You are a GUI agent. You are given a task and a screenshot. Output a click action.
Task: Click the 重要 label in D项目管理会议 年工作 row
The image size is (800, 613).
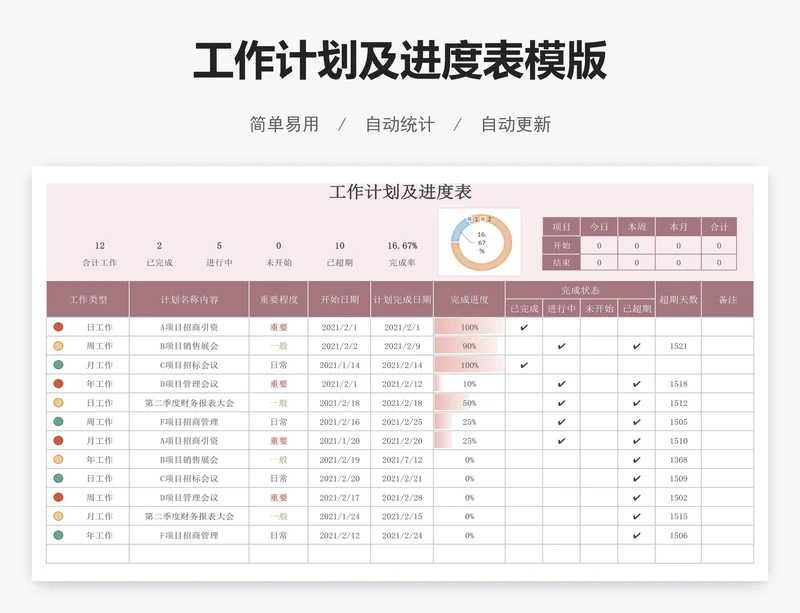(x=279, y=384)
